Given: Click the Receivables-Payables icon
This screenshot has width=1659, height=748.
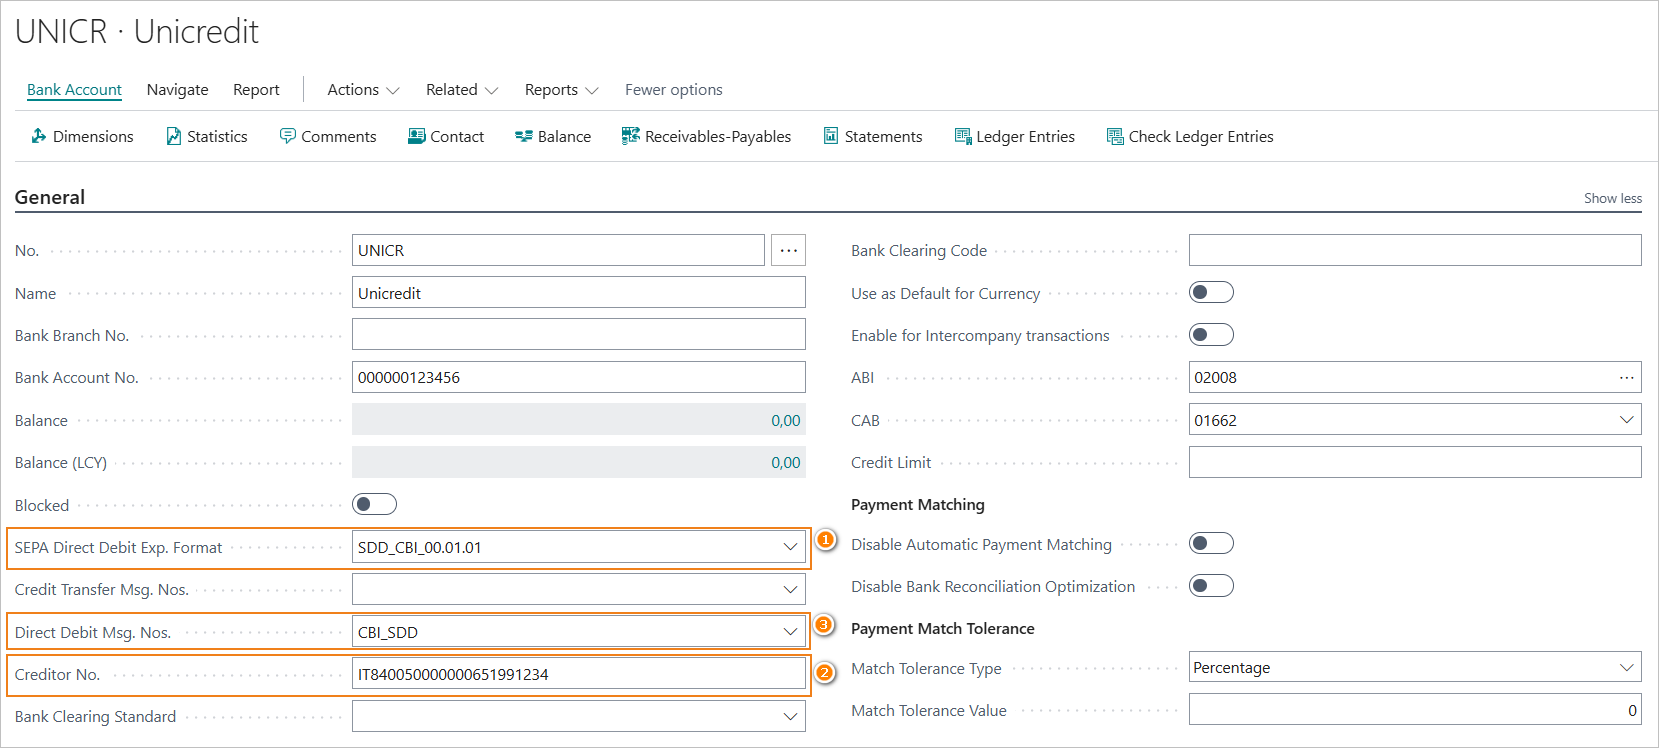Looking at the screenshot, I should 631,136.
